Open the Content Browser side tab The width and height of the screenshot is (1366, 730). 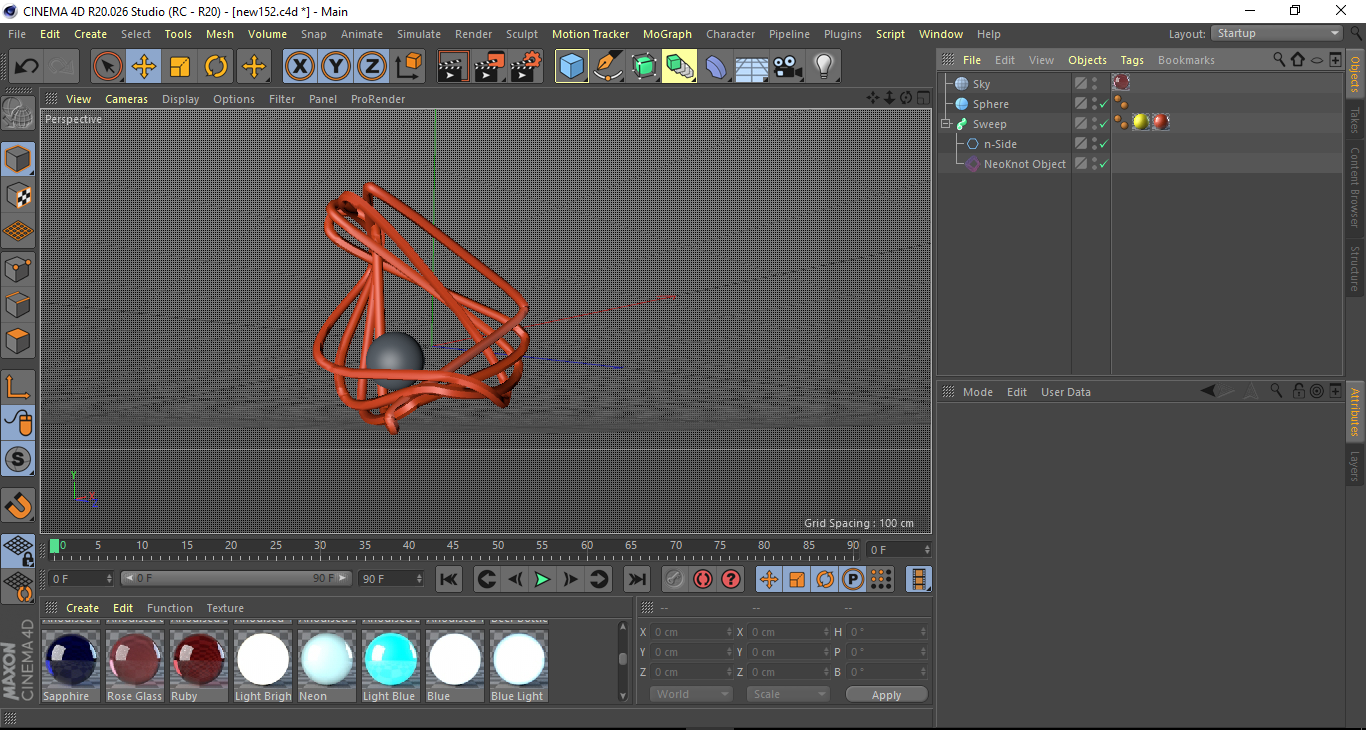pyautogui.click(x=1355, y=187)
